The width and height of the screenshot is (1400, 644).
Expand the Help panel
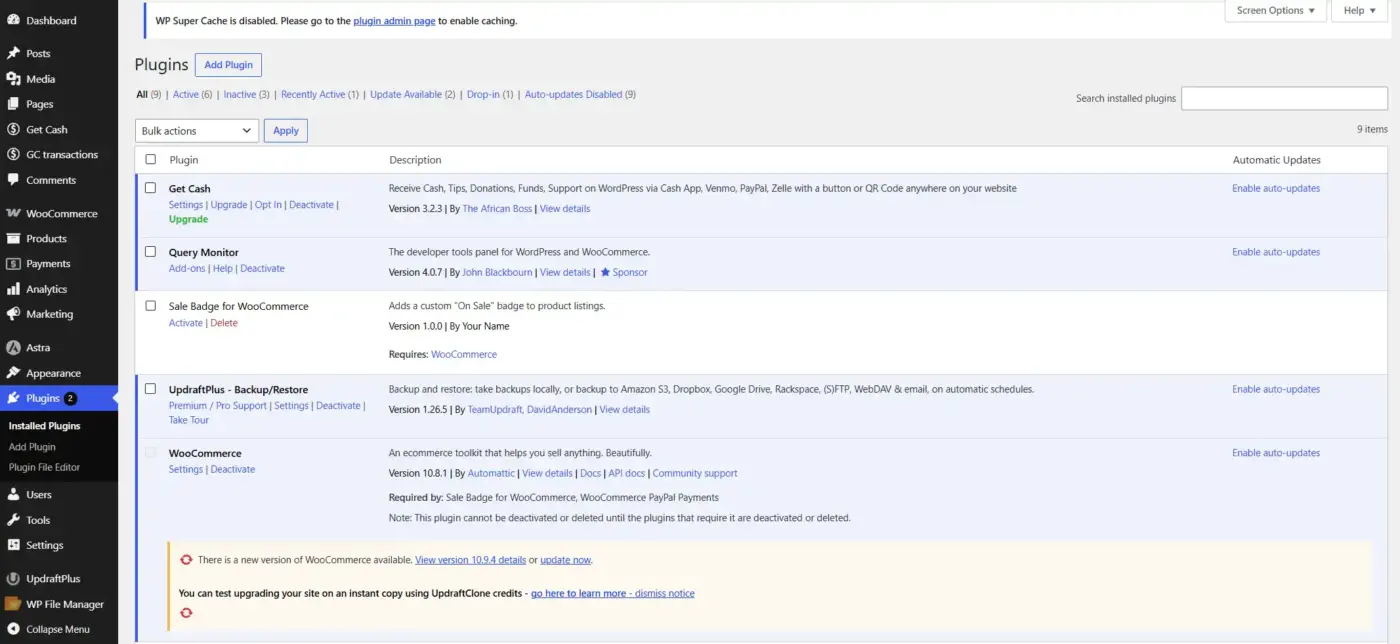[x=1360, y=10]
